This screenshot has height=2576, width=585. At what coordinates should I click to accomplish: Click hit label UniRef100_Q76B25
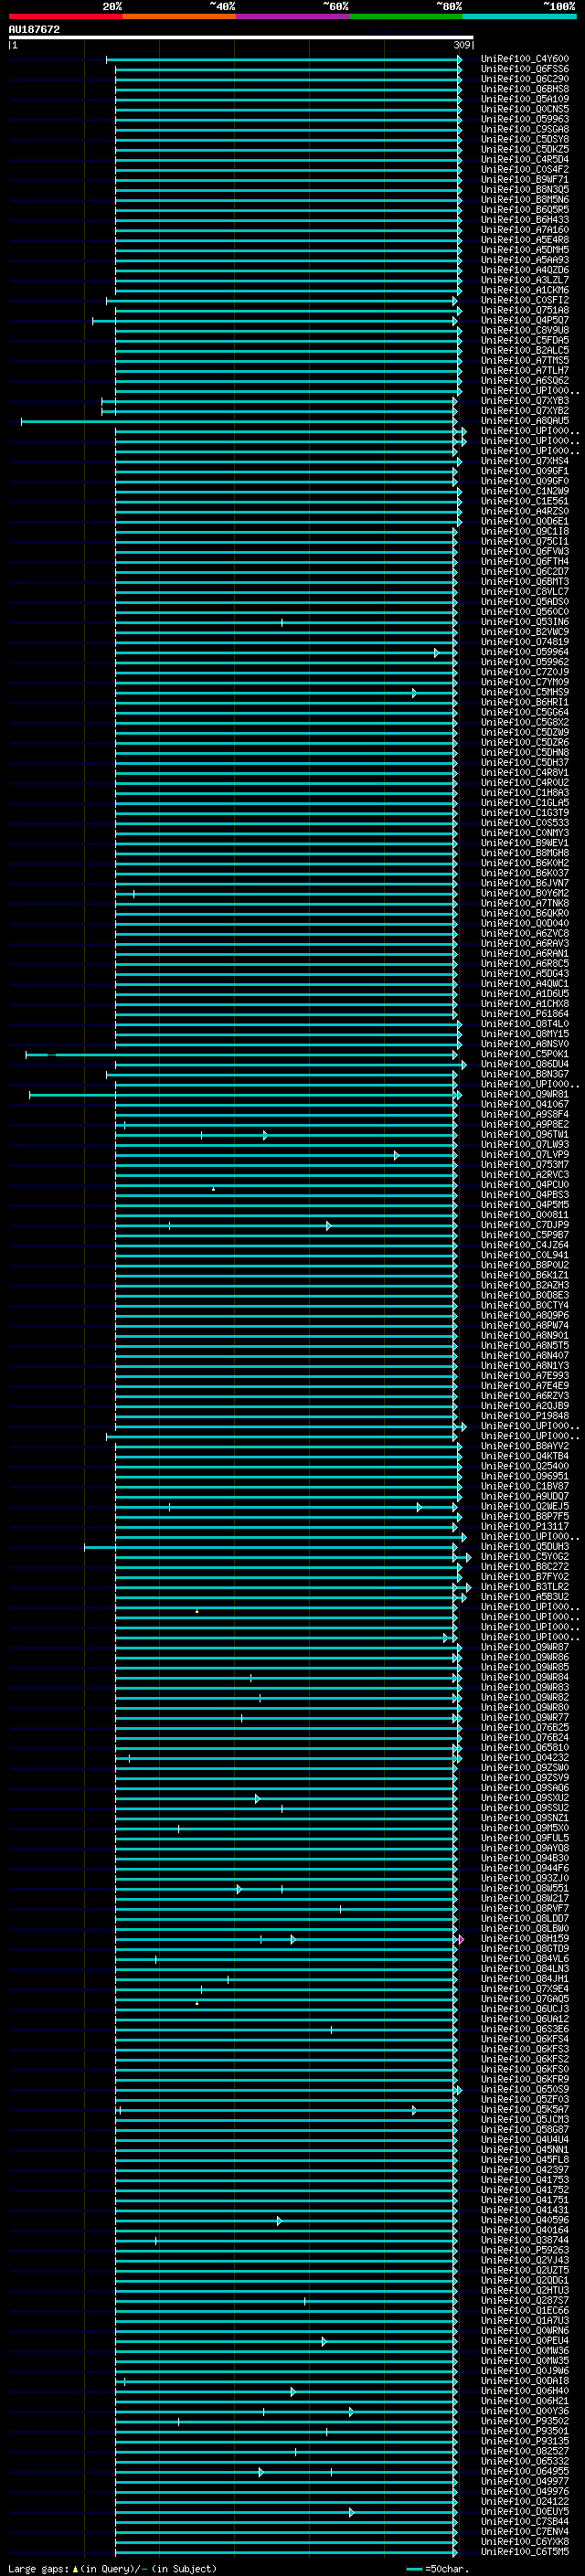524,1727
